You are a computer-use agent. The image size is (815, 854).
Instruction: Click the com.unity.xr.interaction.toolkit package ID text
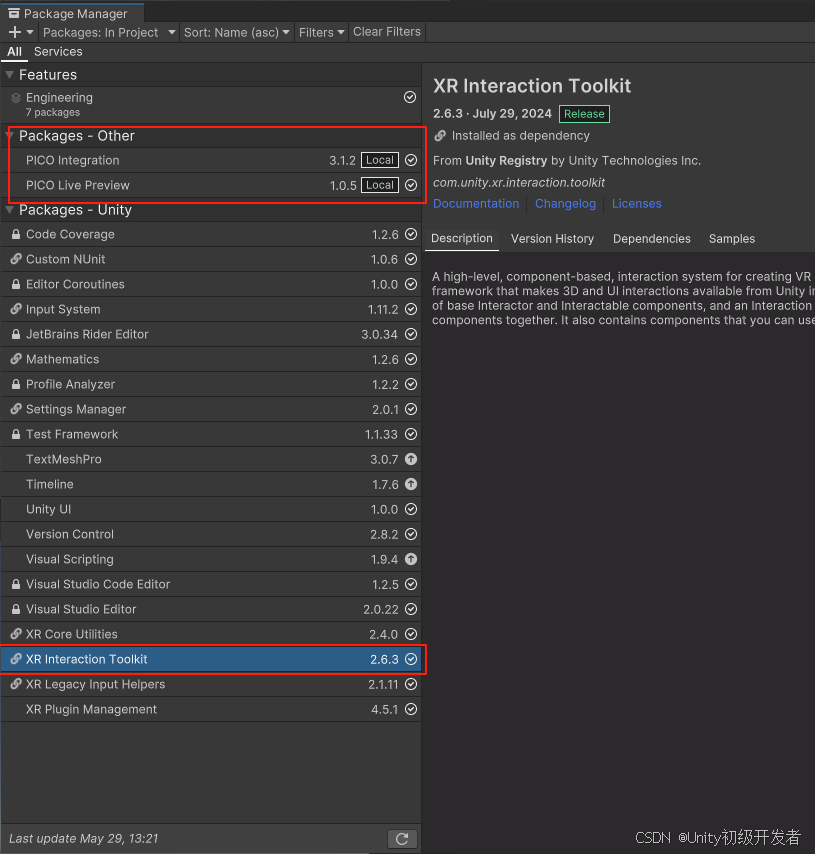pos(519,182)
